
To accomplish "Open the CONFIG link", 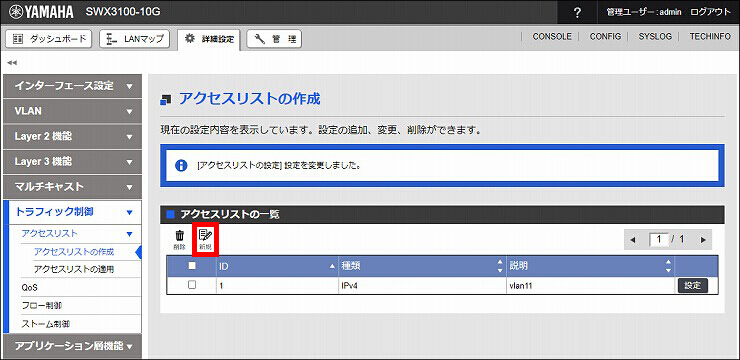I will (605, 36).
